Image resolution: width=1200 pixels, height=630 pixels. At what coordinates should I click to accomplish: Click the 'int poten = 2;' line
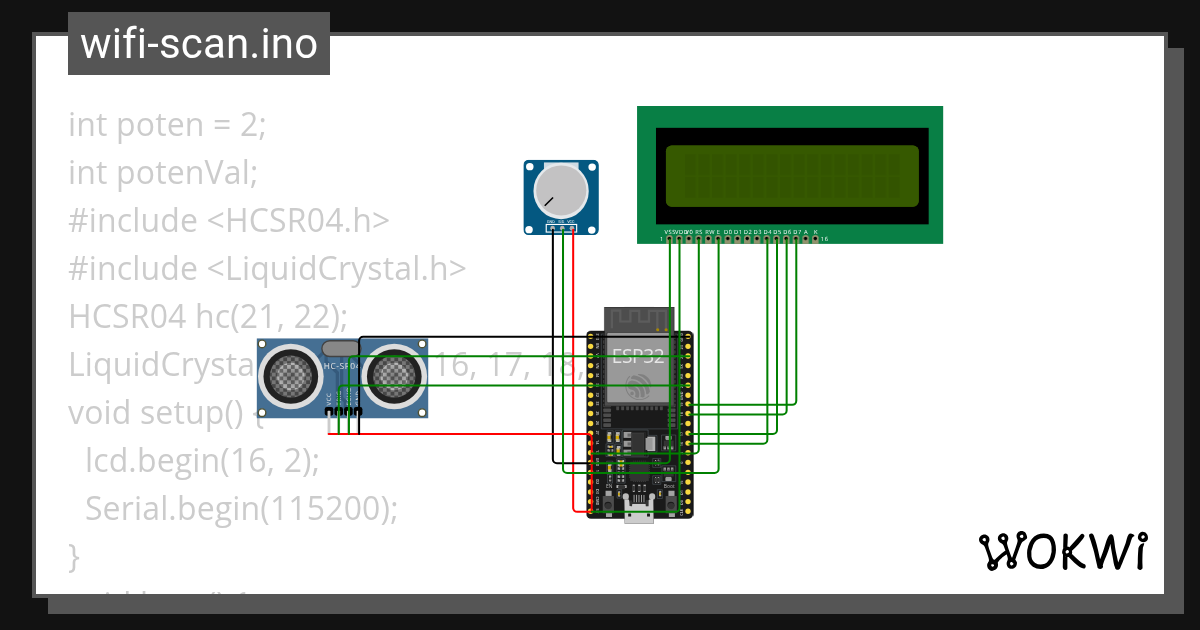point(167,125)
